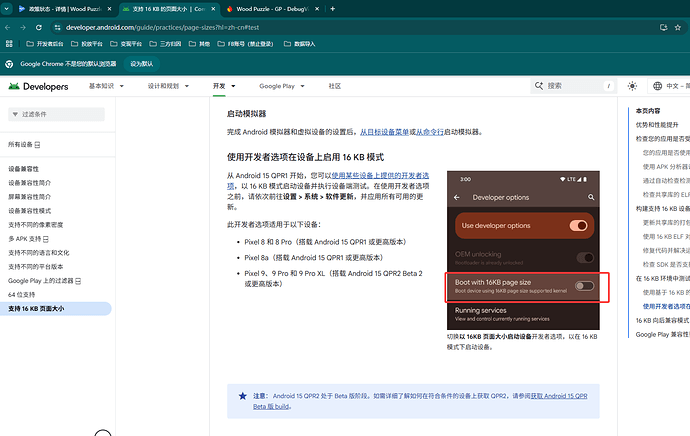Jump to 检查 SDK contents entry

tap(666, 265)
